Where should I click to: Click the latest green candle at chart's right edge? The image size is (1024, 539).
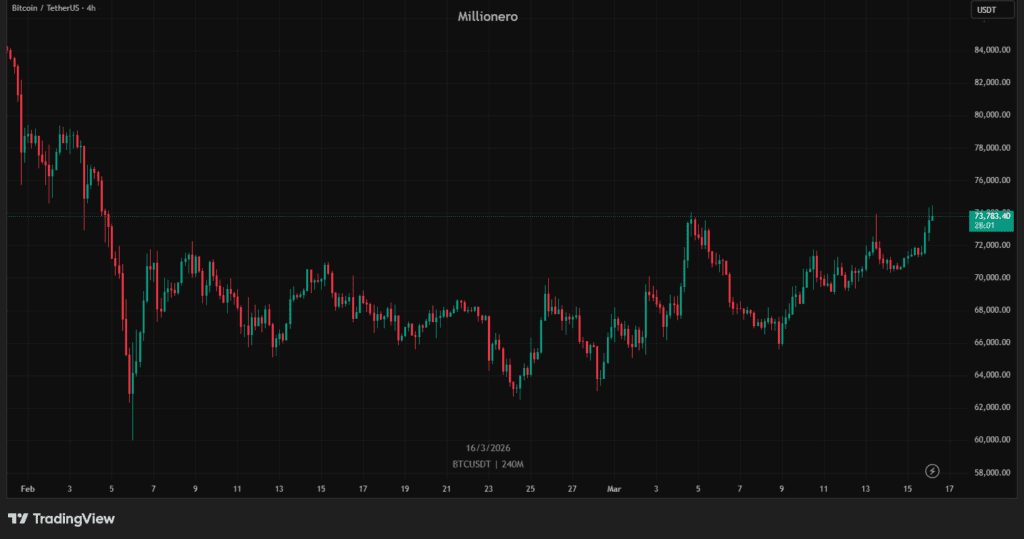tap(932, 215)
